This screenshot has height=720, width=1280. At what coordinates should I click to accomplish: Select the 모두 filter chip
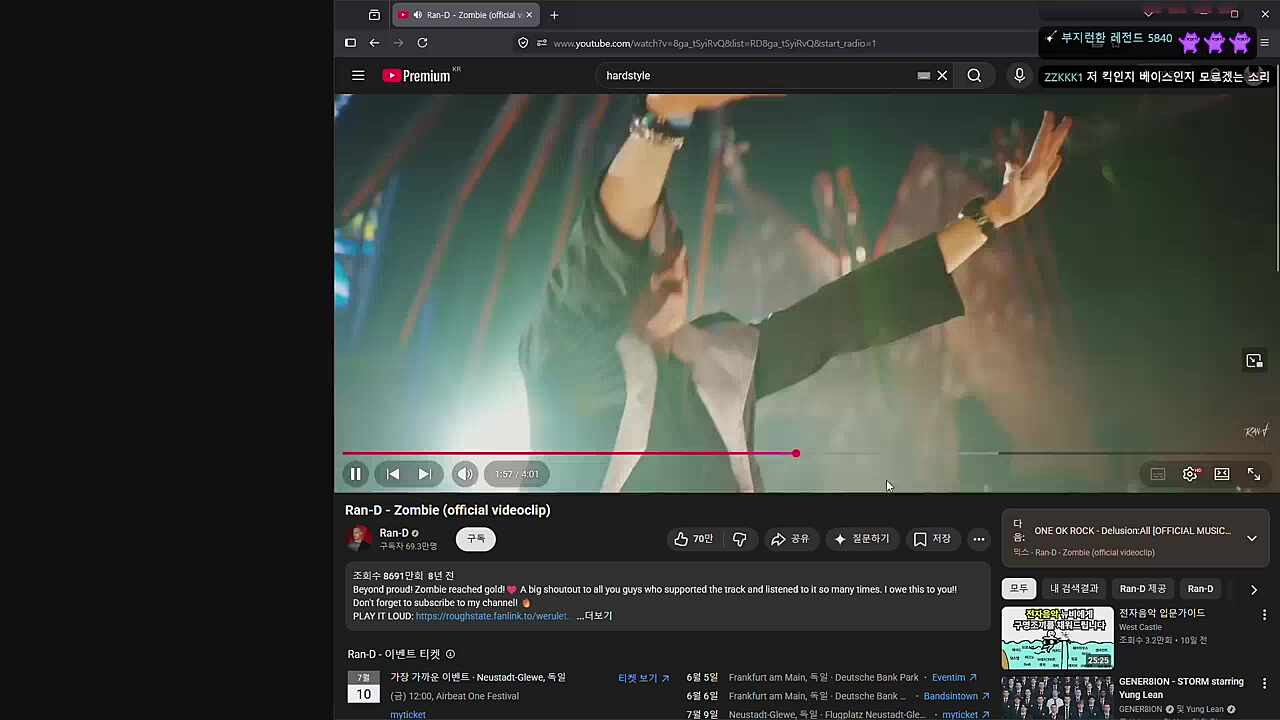pyautogui.click(x=1018, y=589)
